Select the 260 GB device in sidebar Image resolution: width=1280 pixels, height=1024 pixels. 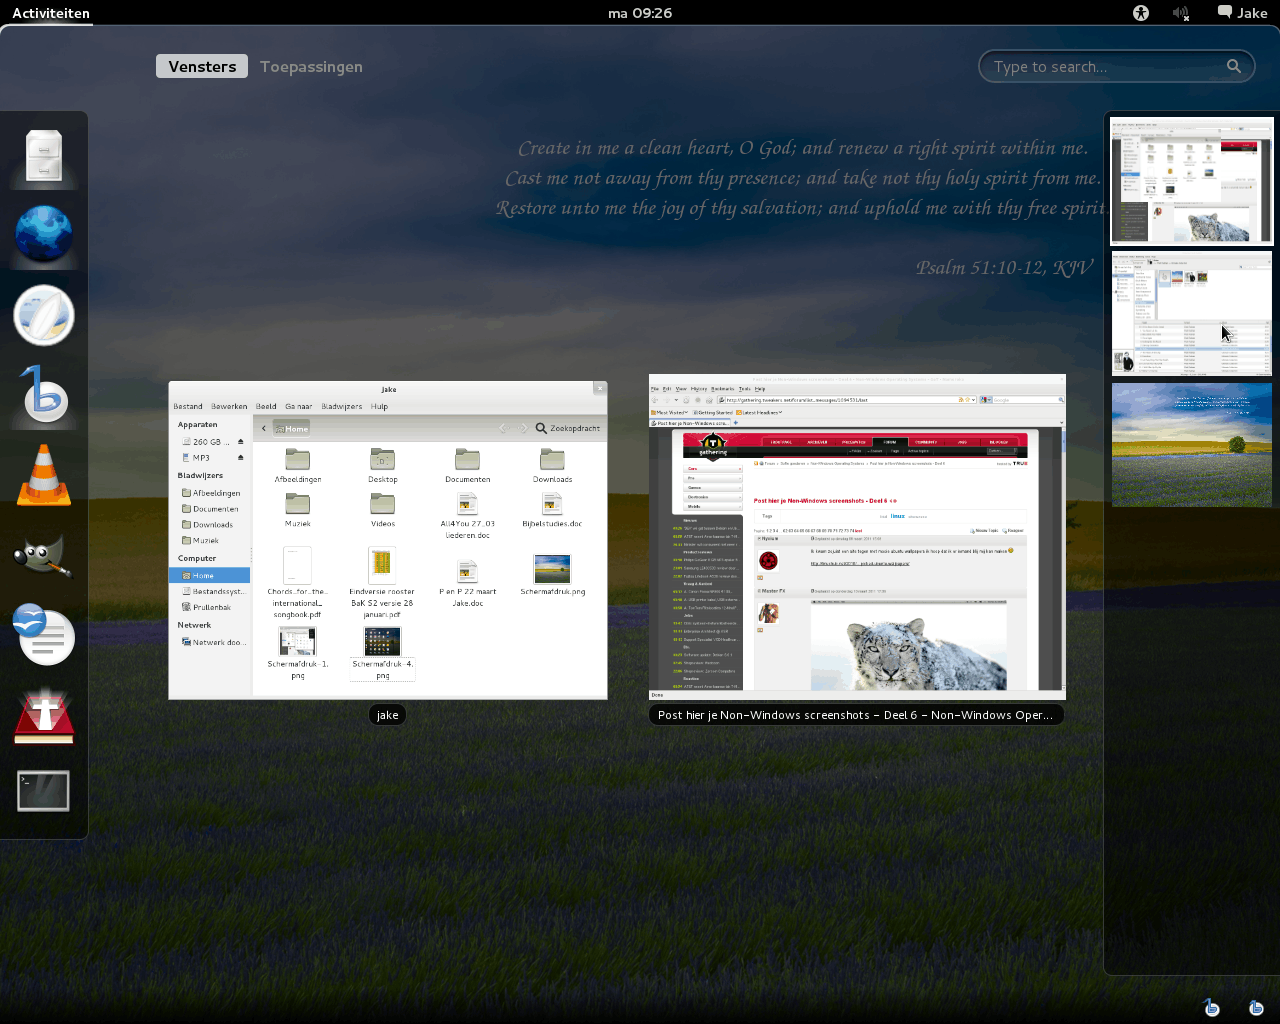[206, 441]
